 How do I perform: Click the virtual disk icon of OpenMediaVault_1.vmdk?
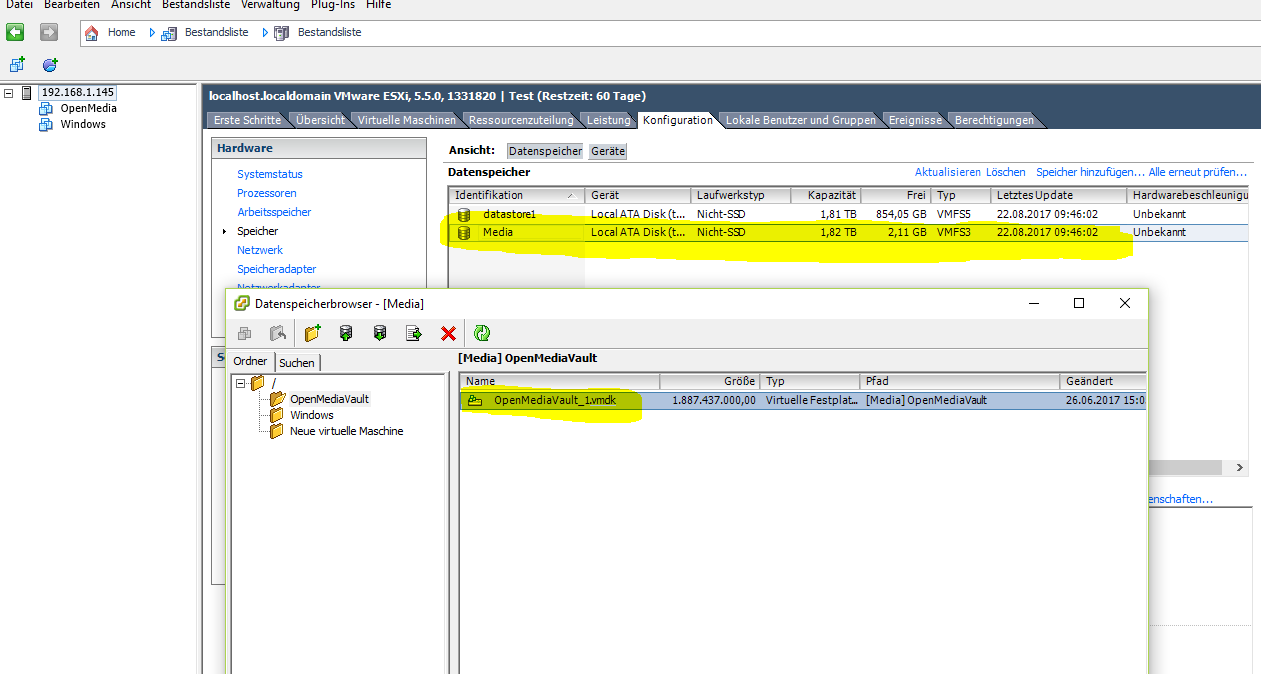(475, 400)
